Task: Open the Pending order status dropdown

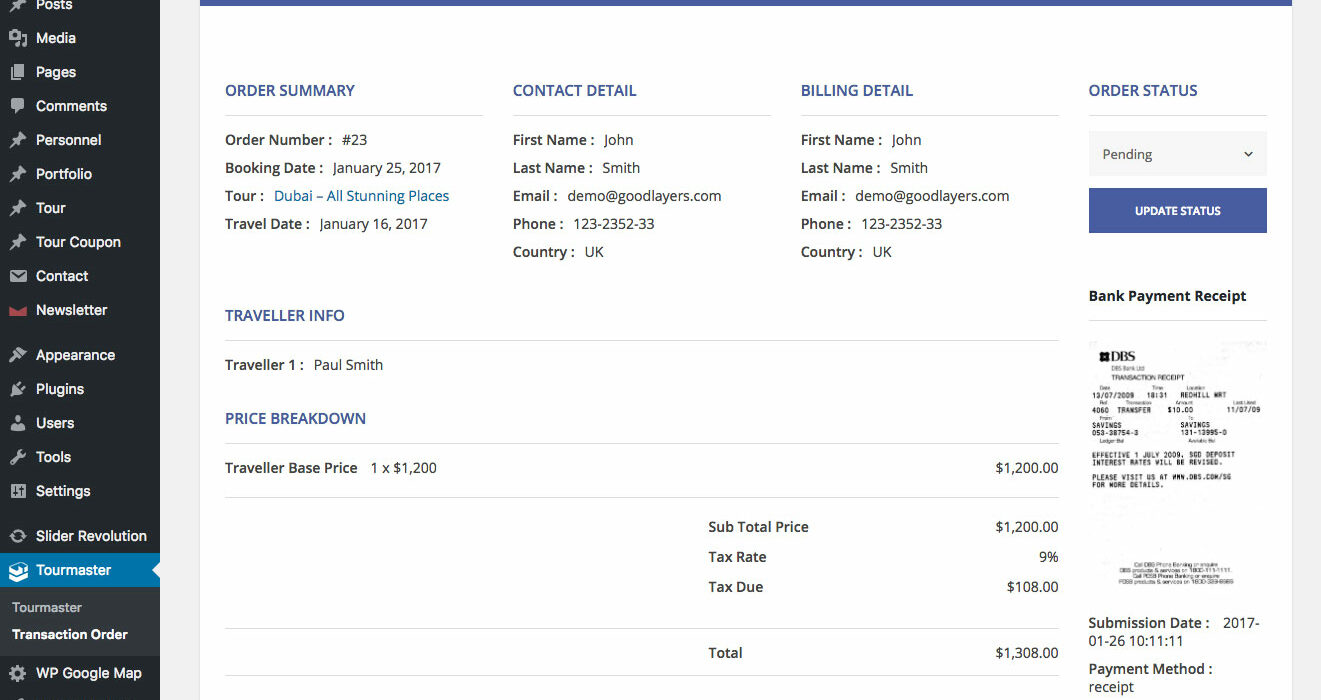Action: point(1177,154)
